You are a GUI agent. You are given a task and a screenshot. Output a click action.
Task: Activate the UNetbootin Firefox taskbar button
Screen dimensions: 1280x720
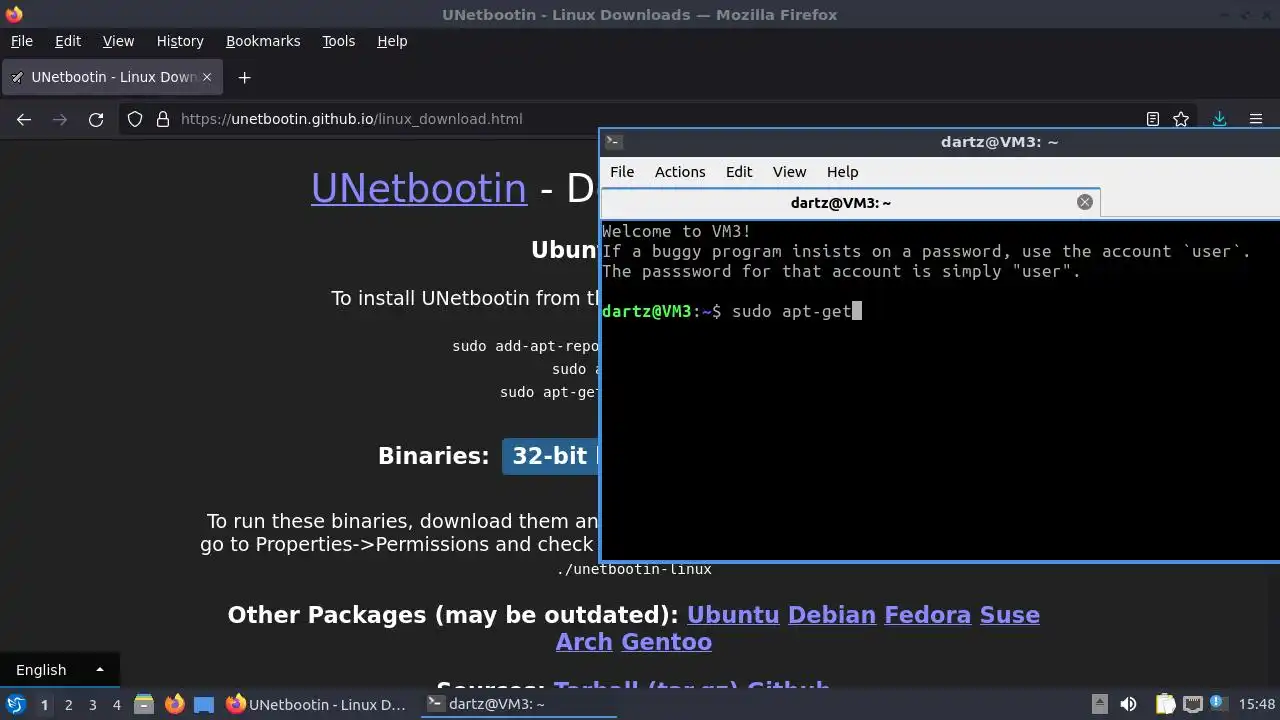318,704
